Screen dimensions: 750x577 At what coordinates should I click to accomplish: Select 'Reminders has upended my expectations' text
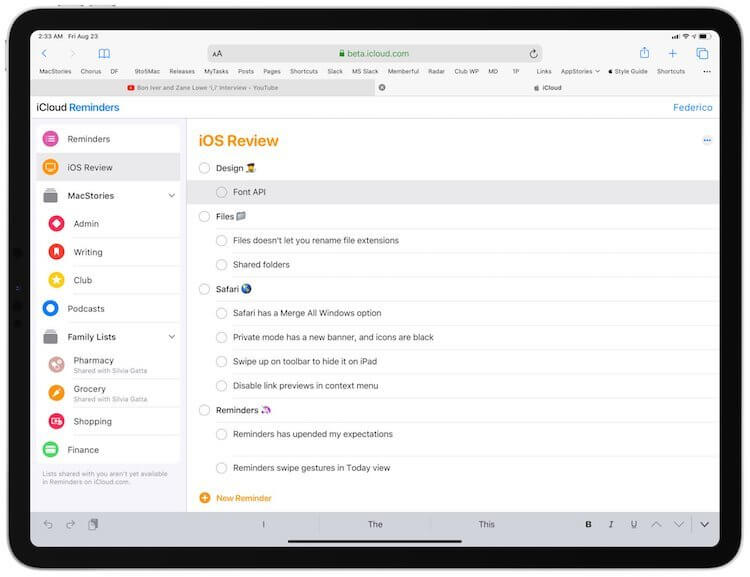pos(313,434)
